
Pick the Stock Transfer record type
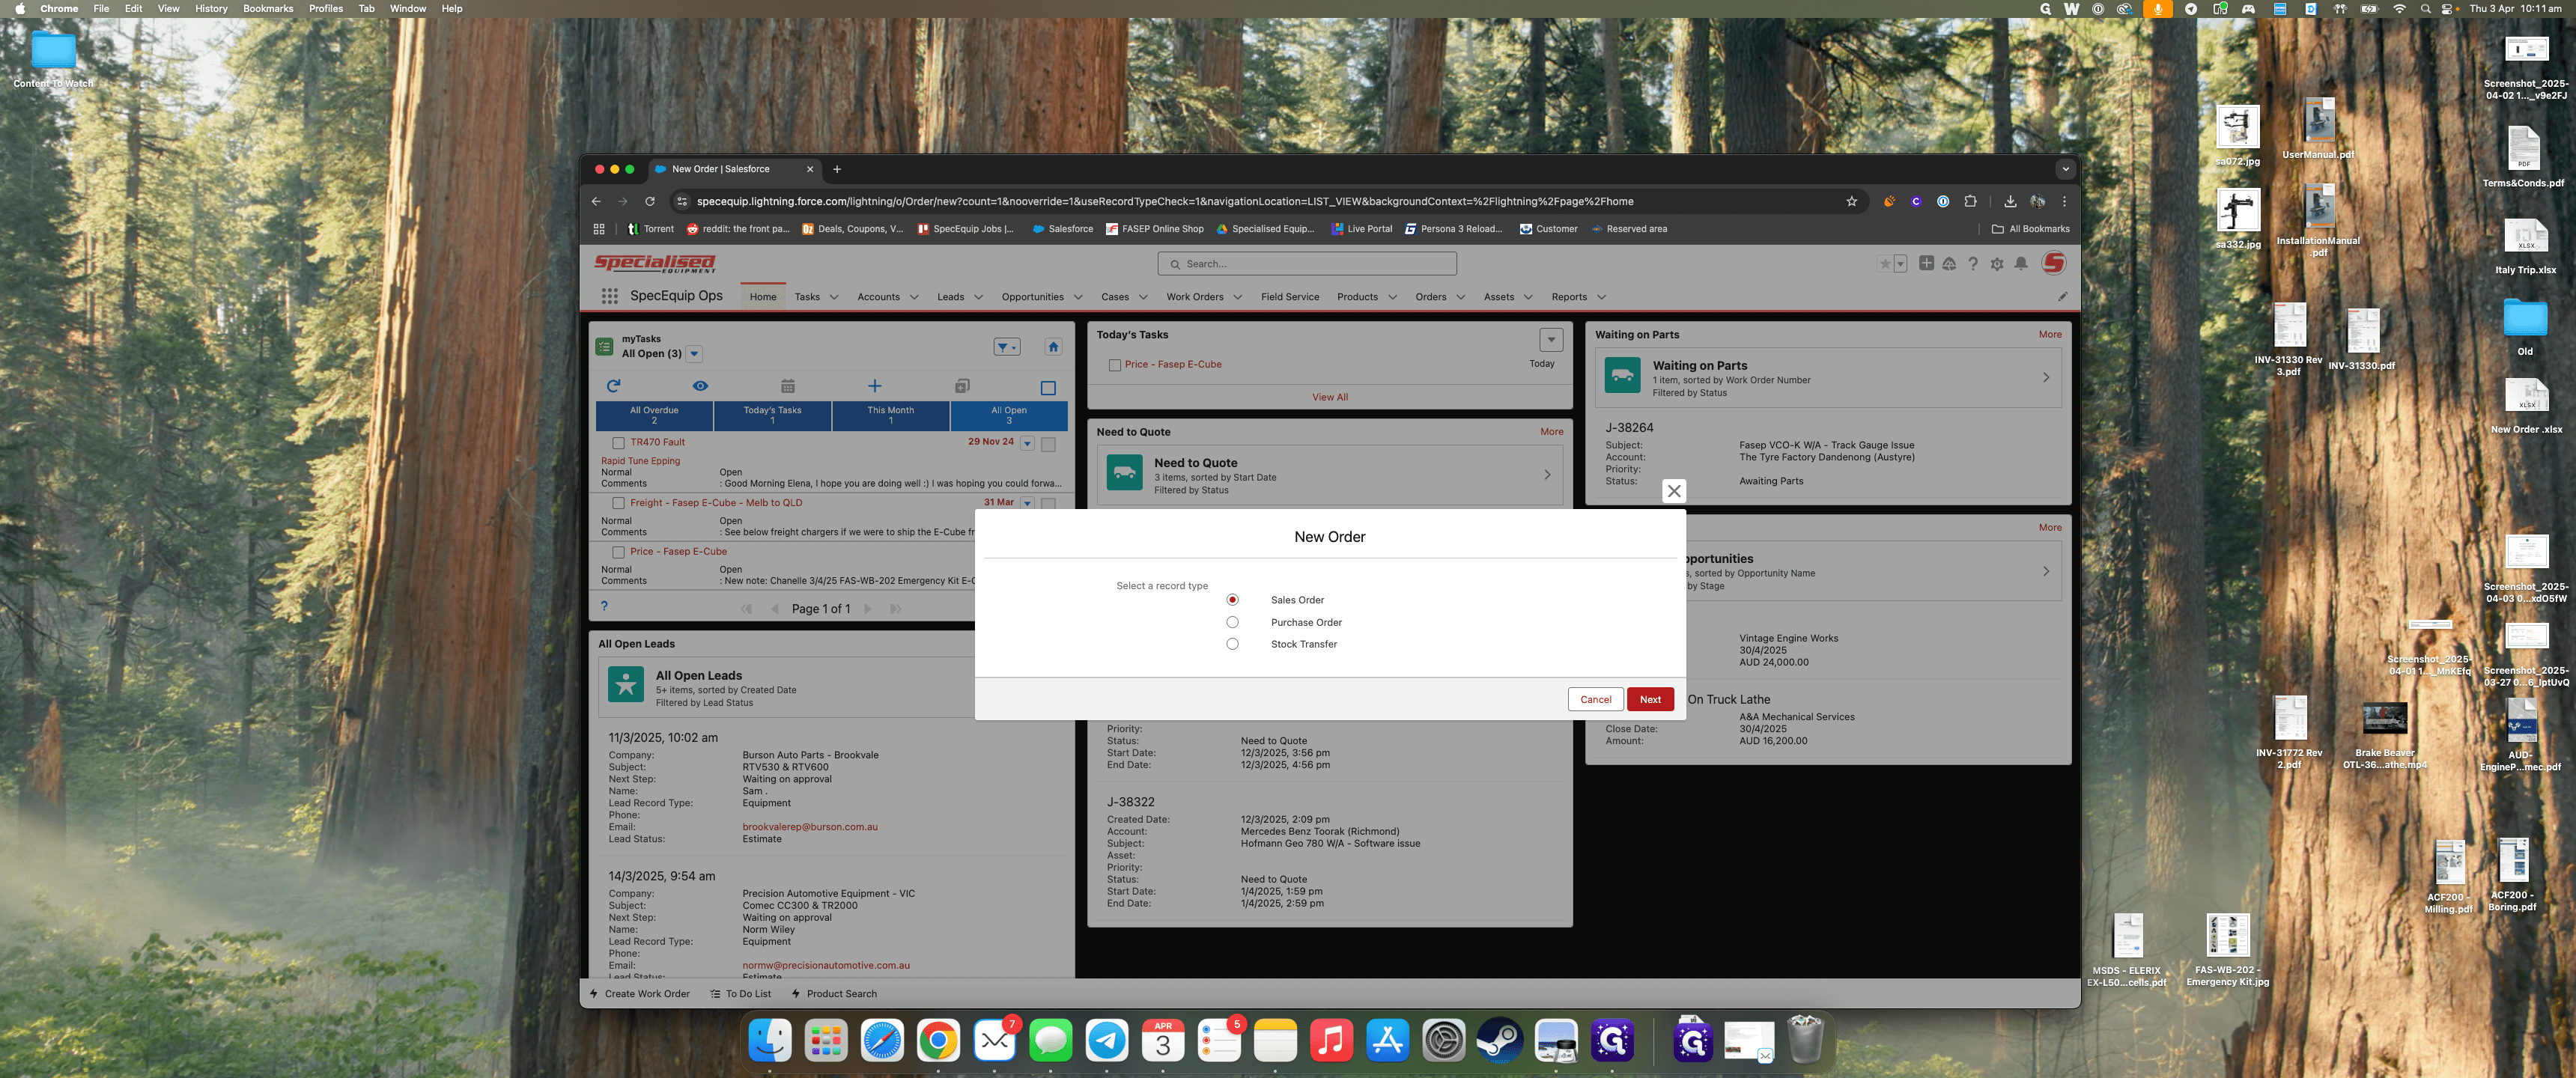(x=1232, y=644)
